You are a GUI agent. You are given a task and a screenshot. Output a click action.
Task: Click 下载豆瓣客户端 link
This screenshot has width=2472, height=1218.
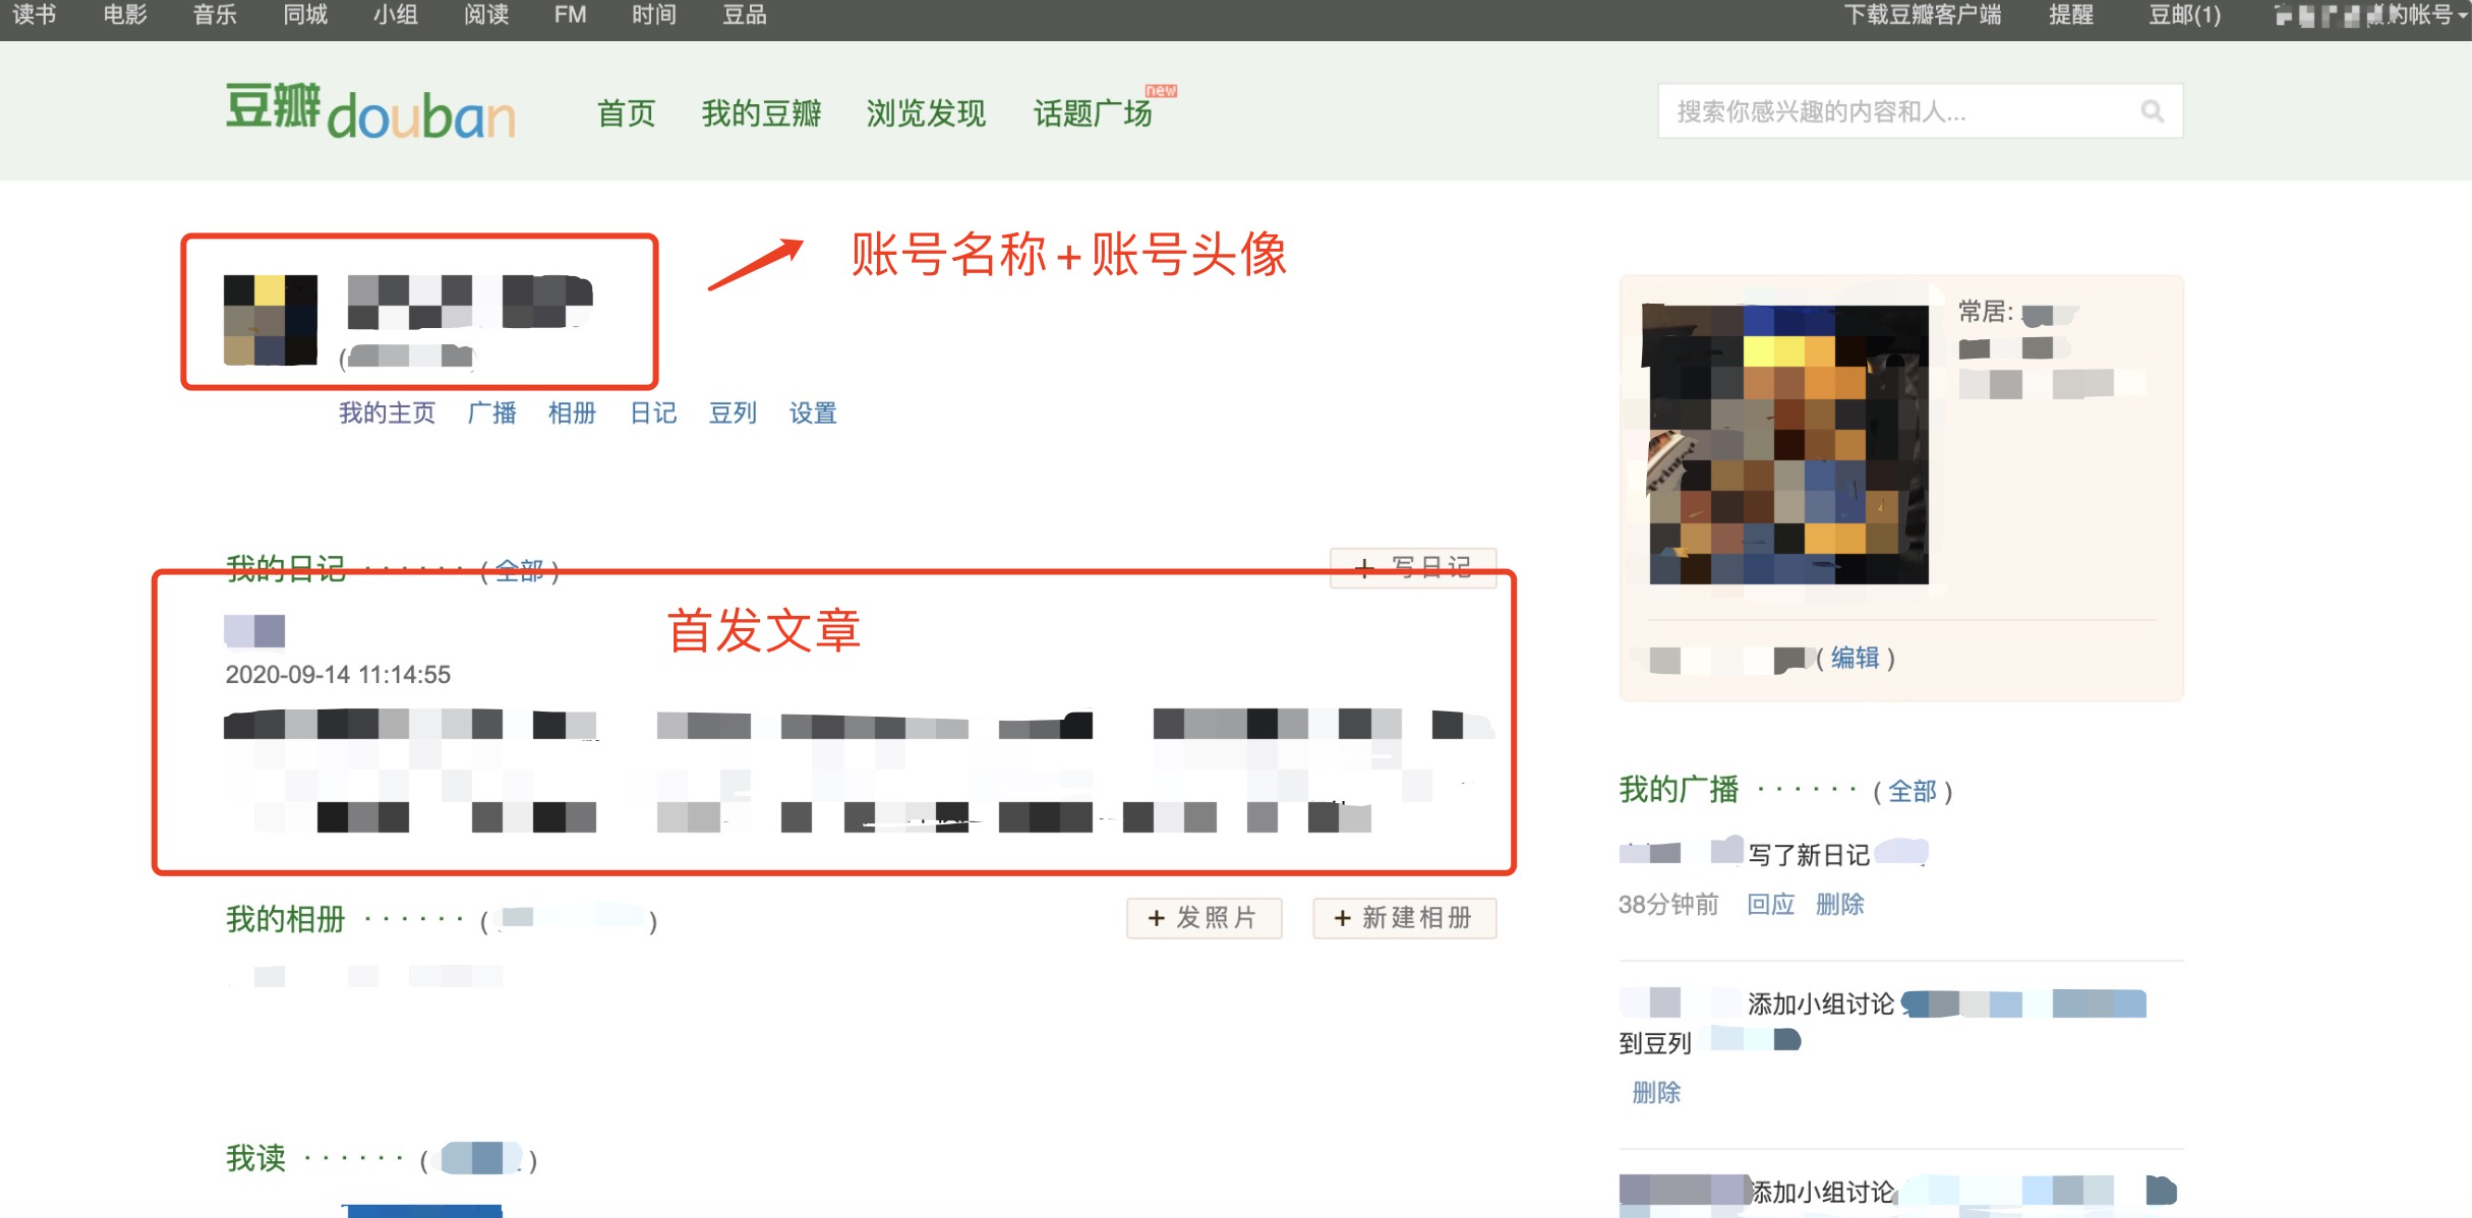point(1922,15)
